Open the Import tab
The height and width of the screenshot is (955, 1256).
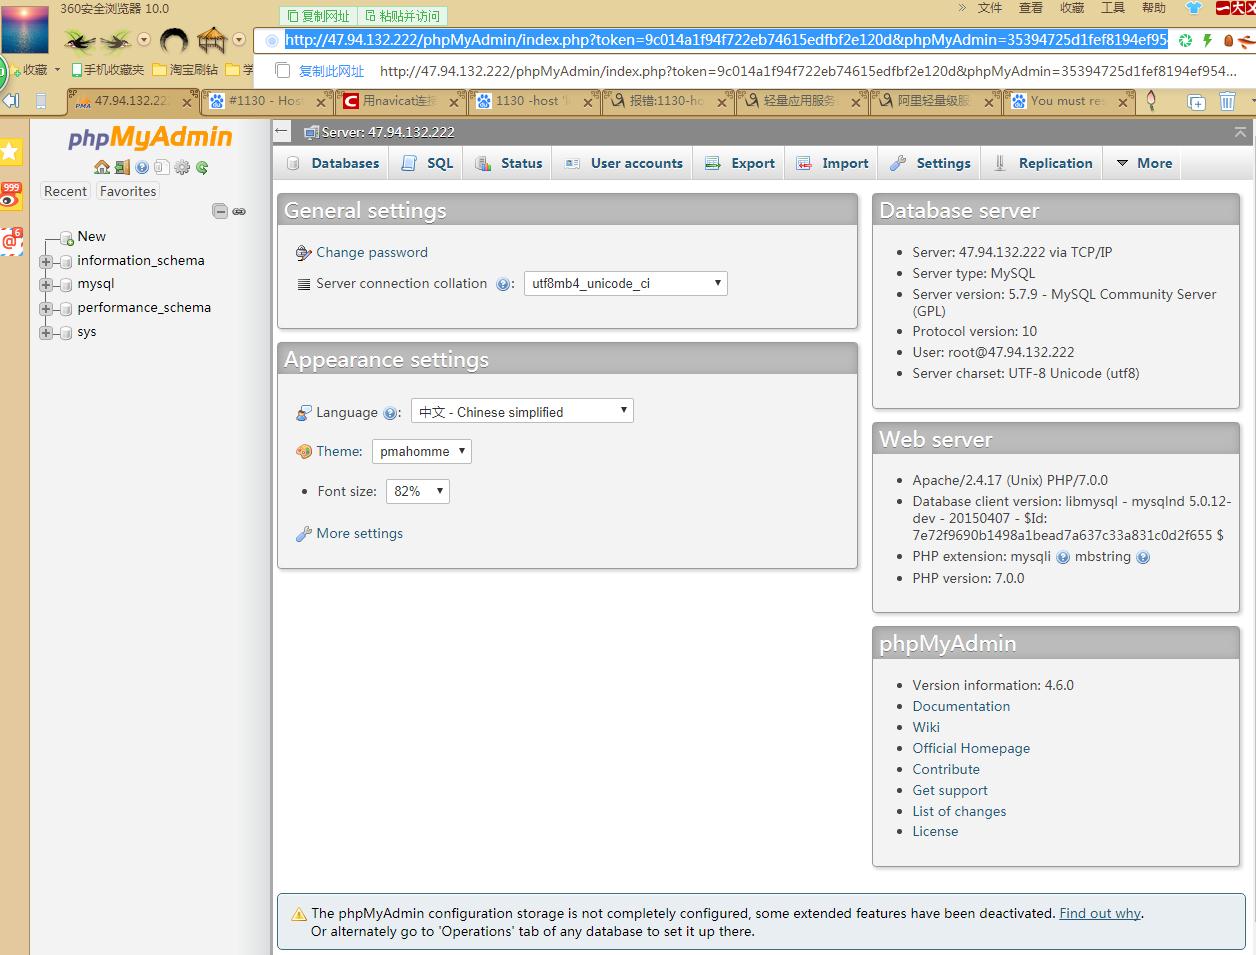[x=833, y=163]
